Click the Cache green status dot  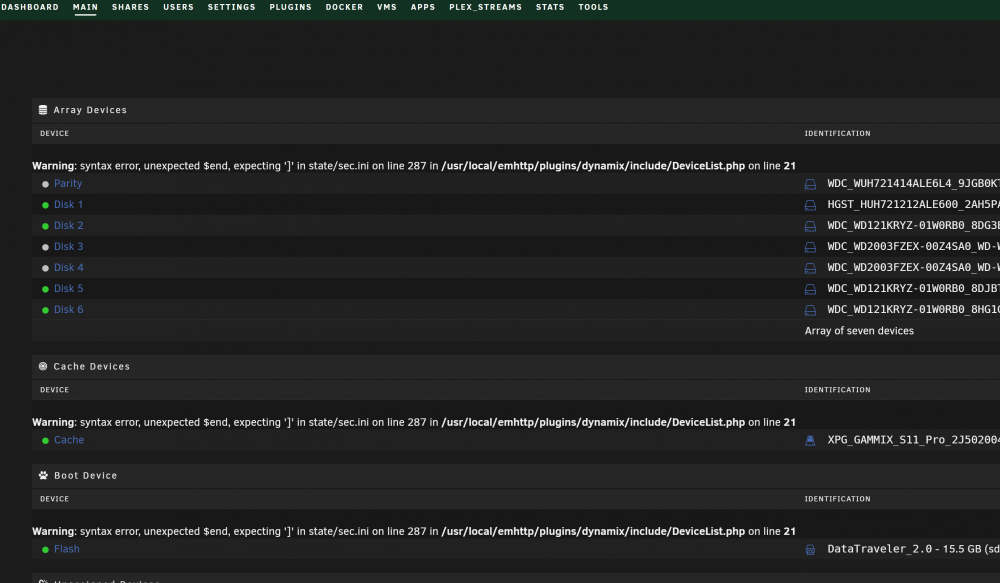(x=45, y=441)
